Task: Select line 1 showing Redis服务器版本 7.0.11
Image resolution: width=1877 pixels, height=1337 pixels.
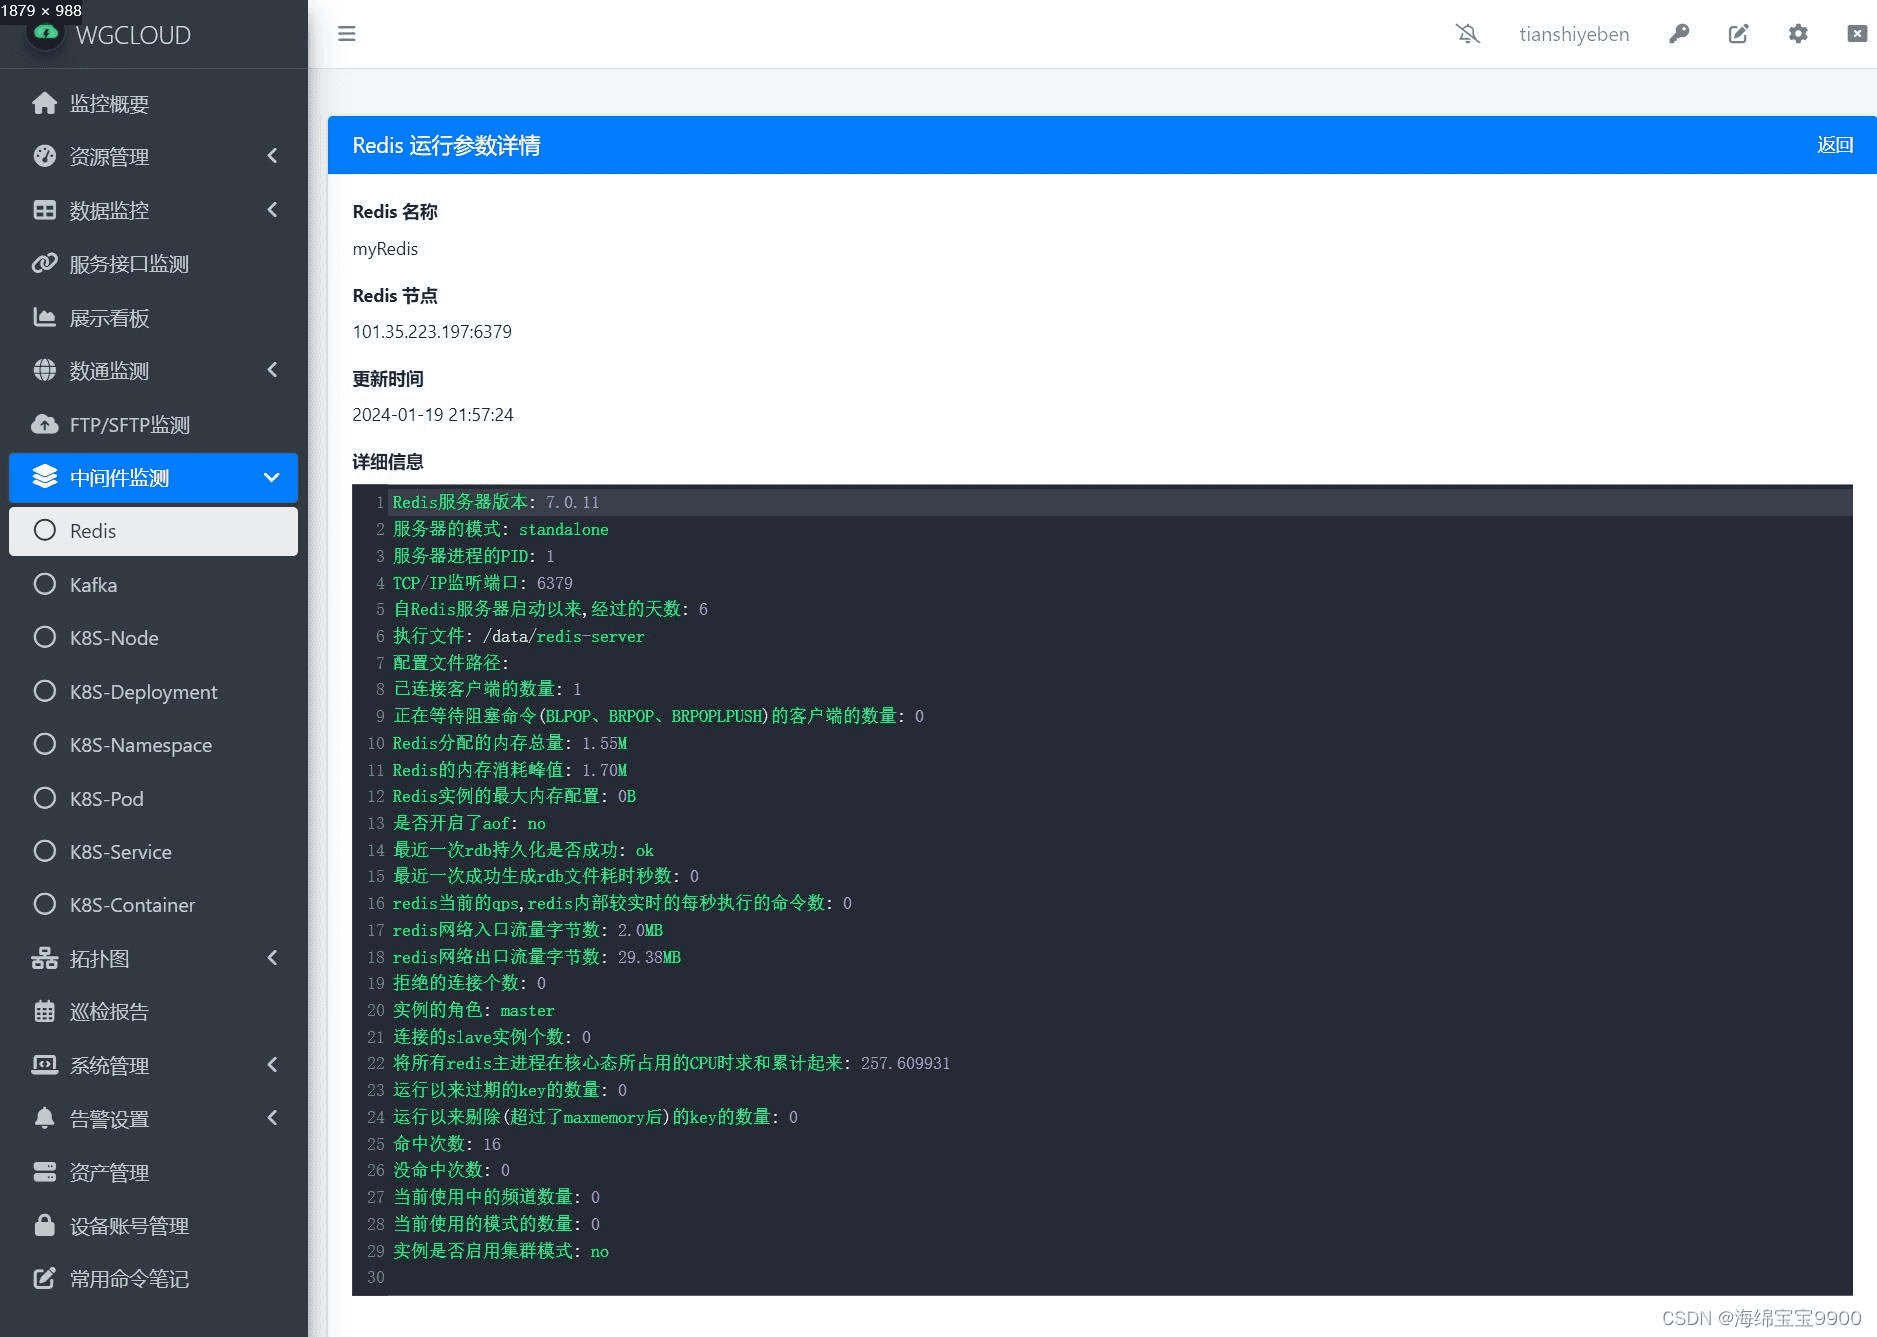Action: point(495,502)
